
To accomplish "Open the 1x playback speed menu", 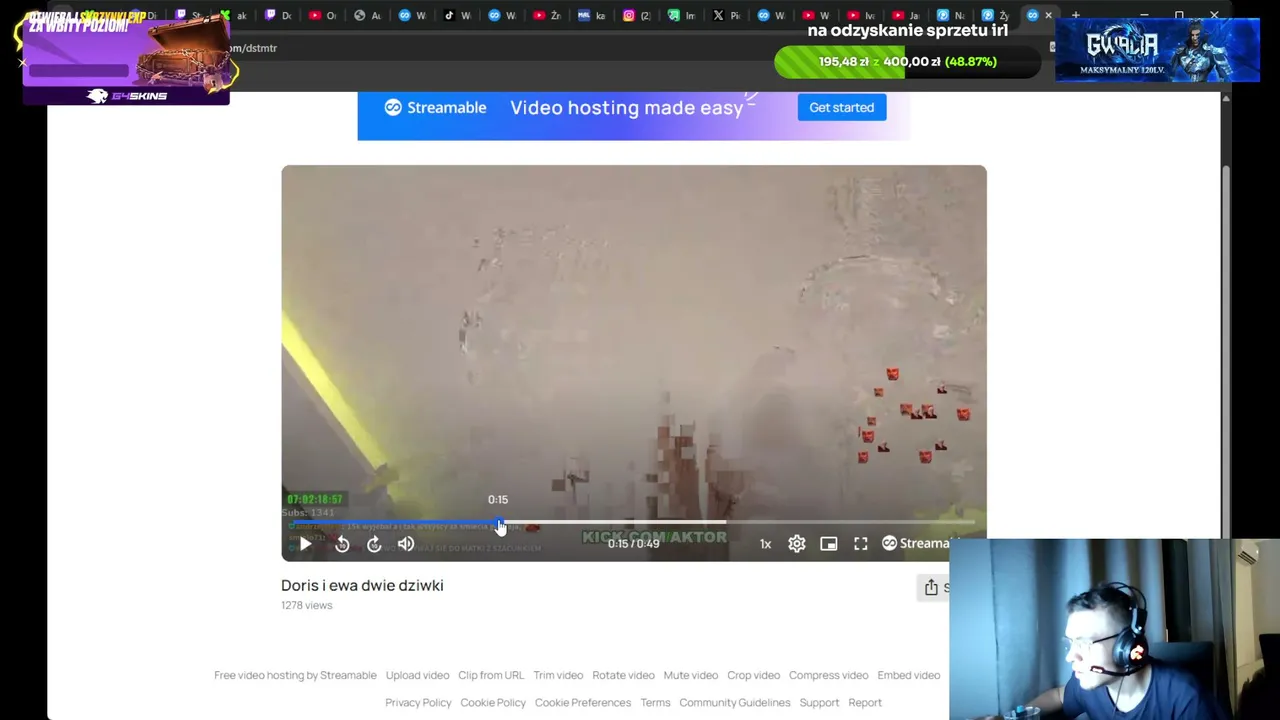I will (x=765, y=544).
